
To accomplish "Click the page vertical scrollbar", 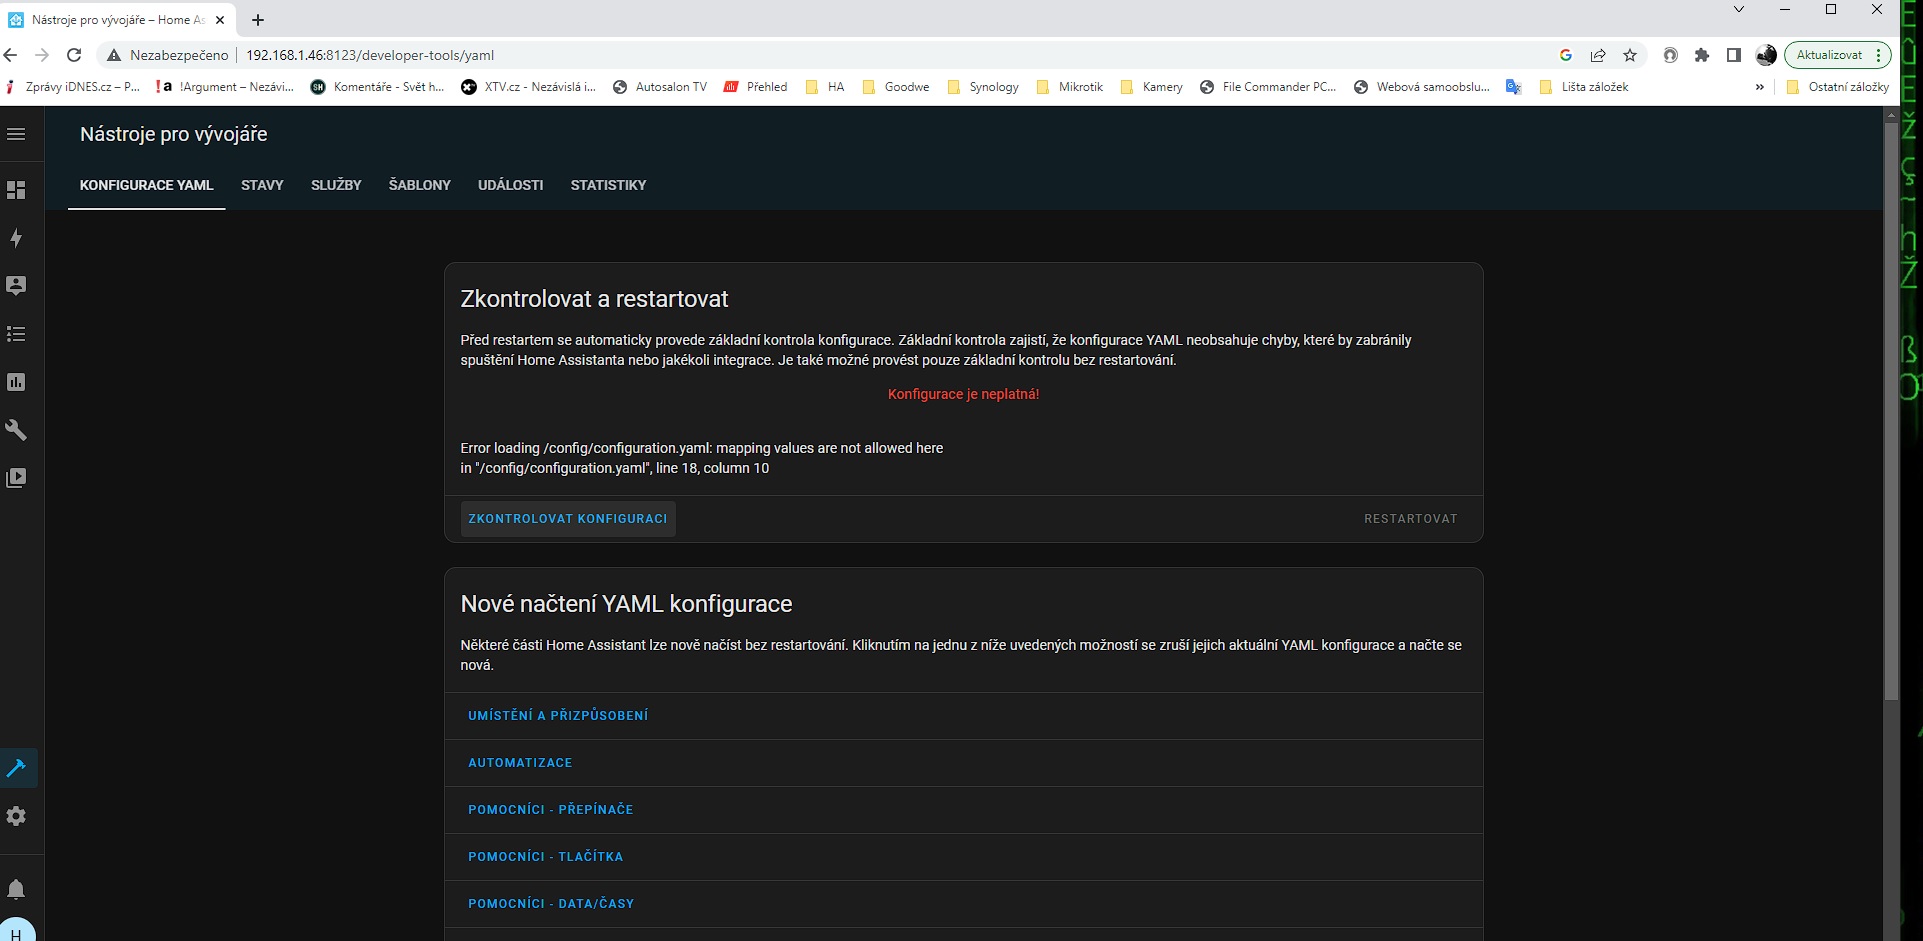I will [1891, 410].
